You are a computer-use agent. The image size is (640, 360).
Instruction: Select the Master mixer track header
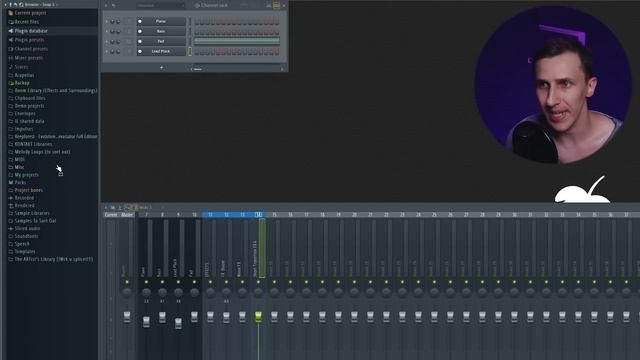click(127, 215)
